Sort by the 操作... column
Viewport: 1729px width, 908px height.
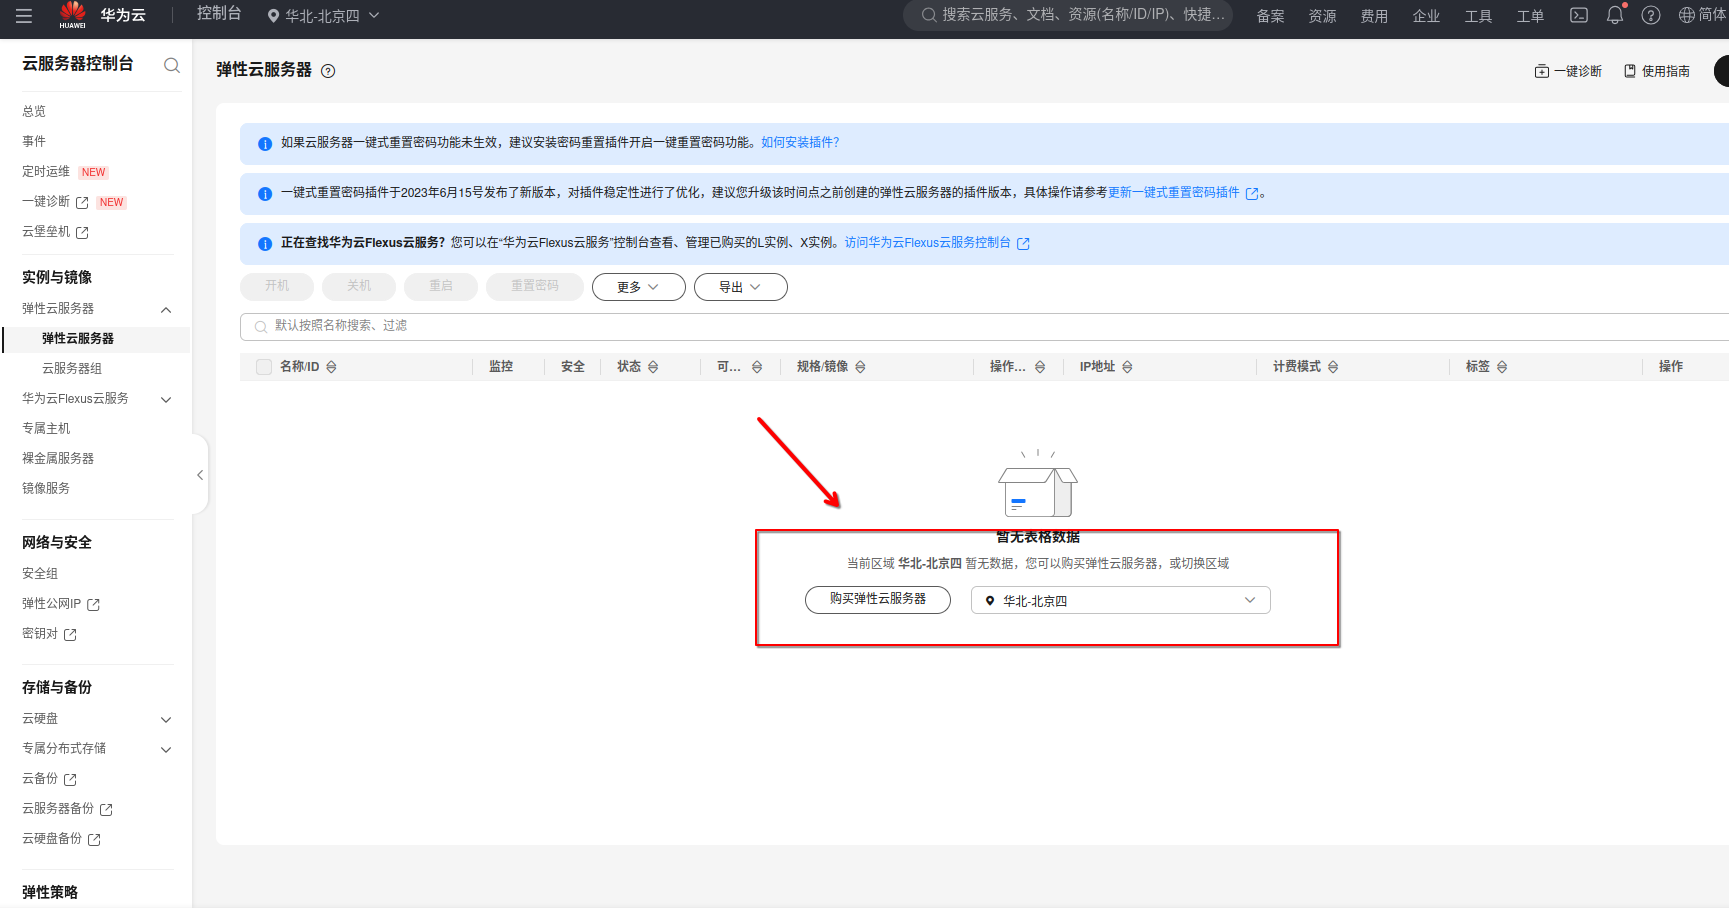click(x=1040, y=367)
